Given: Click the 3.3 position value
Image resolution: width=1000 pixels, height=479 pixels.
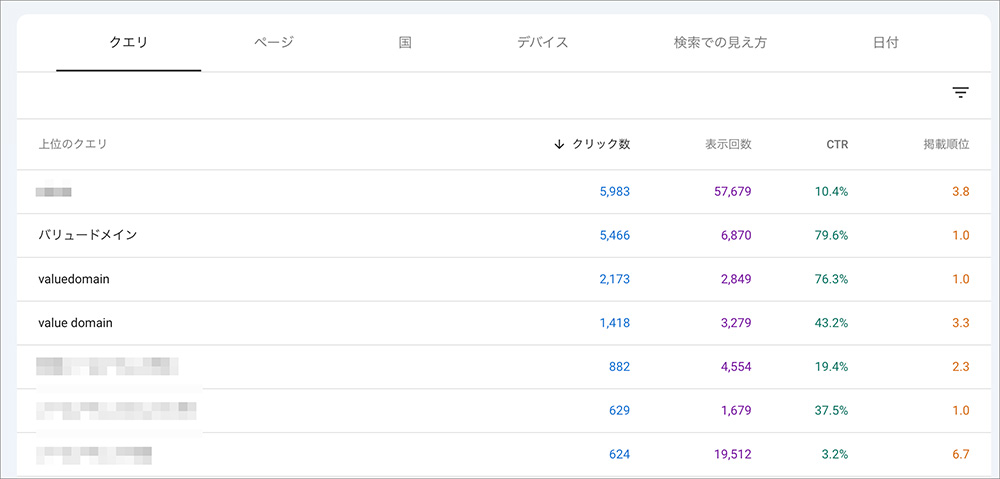Looking at the screenshot, I should pyautogui.click(x=961, y=323).
